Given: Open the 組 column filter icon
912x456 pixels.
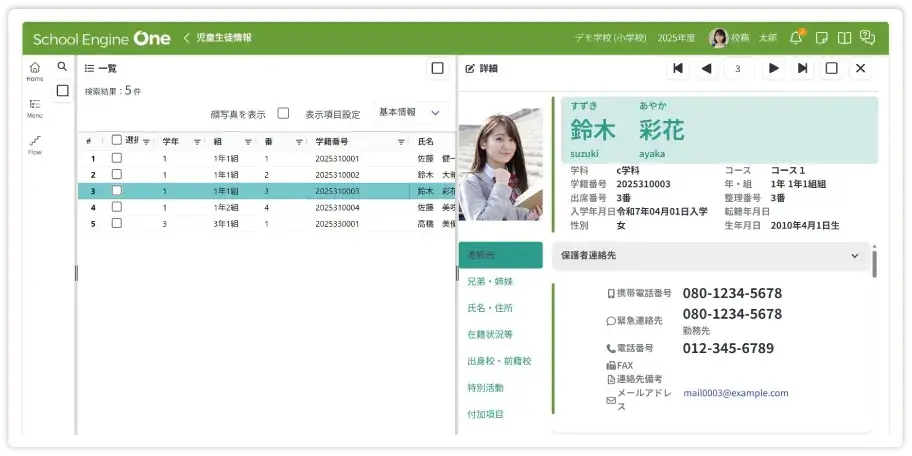Looking at the screenshot, I should (x=248, y=142).
